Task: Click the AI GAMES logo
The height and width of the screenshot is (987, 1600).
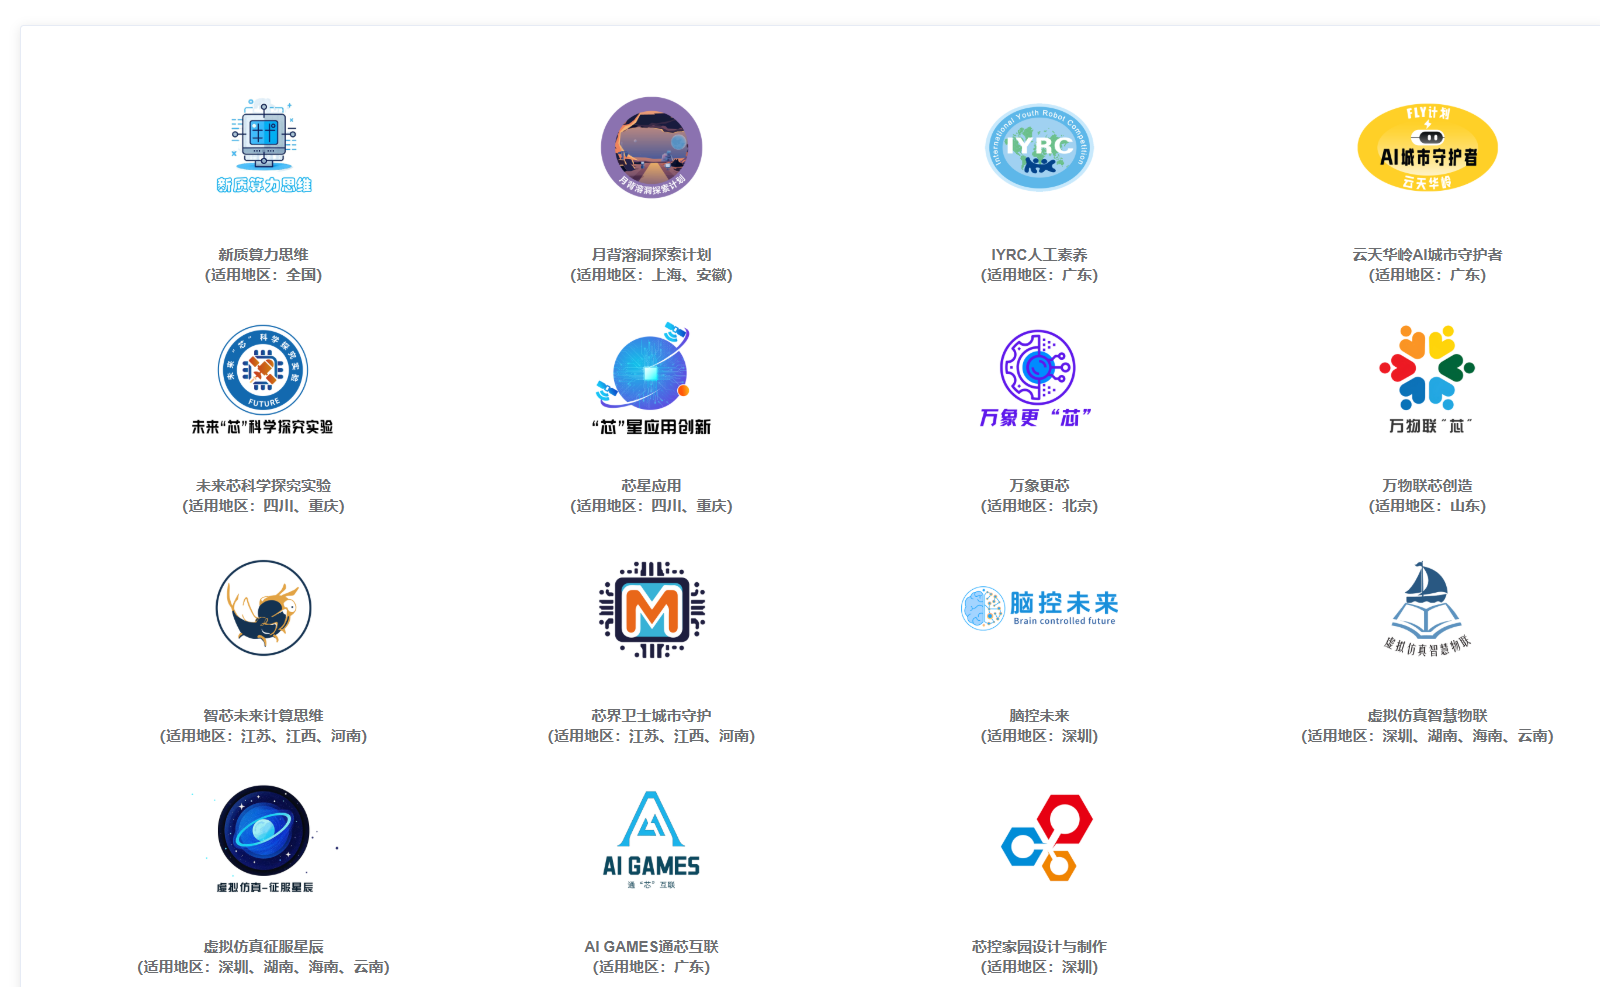Action: tap(651, 840)
